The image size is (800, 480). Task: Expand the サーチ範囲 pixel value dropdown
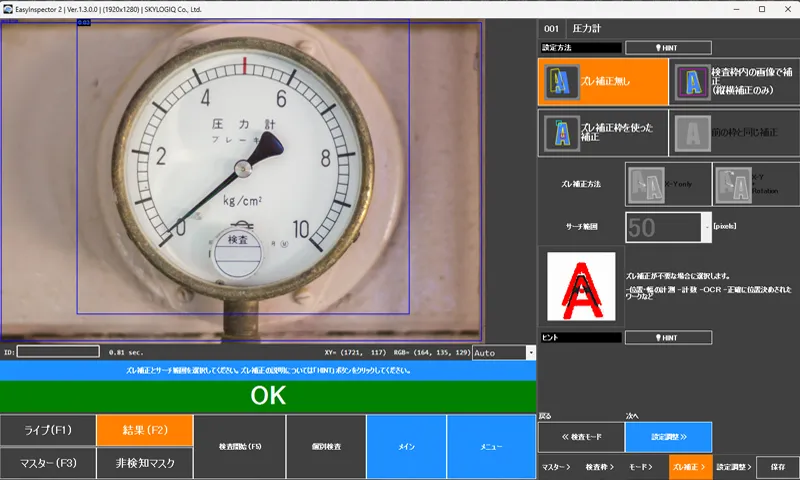click(x=708, y=227)
